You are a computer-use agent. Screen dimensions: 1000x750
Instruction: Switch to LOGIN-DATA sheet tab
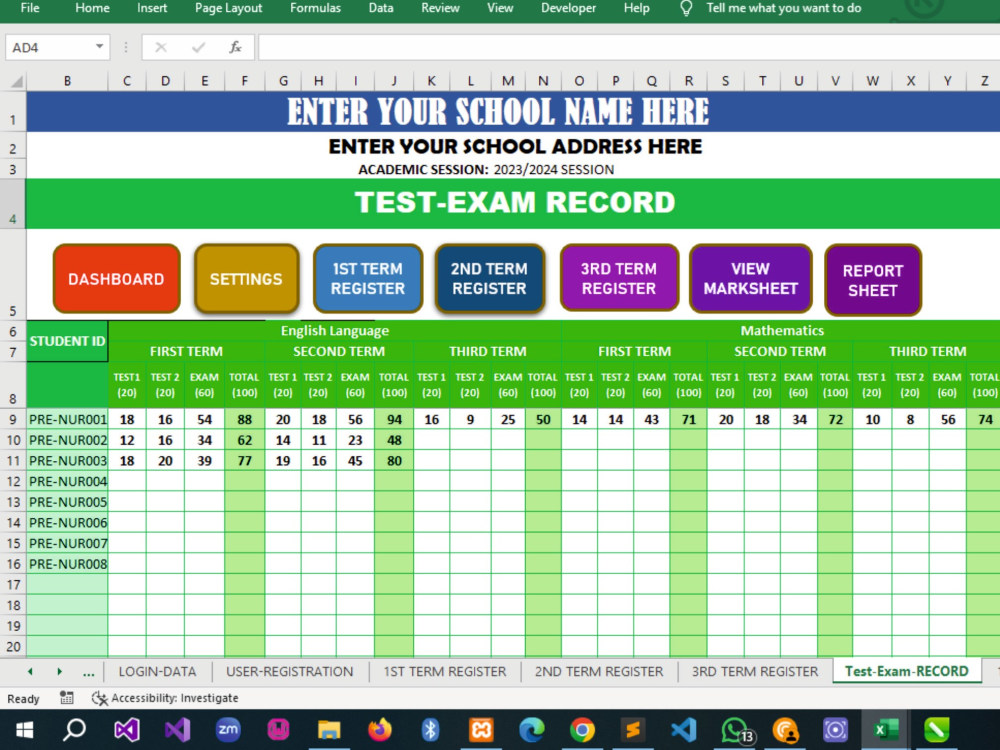pyautogui.click(x=157, y=672)
